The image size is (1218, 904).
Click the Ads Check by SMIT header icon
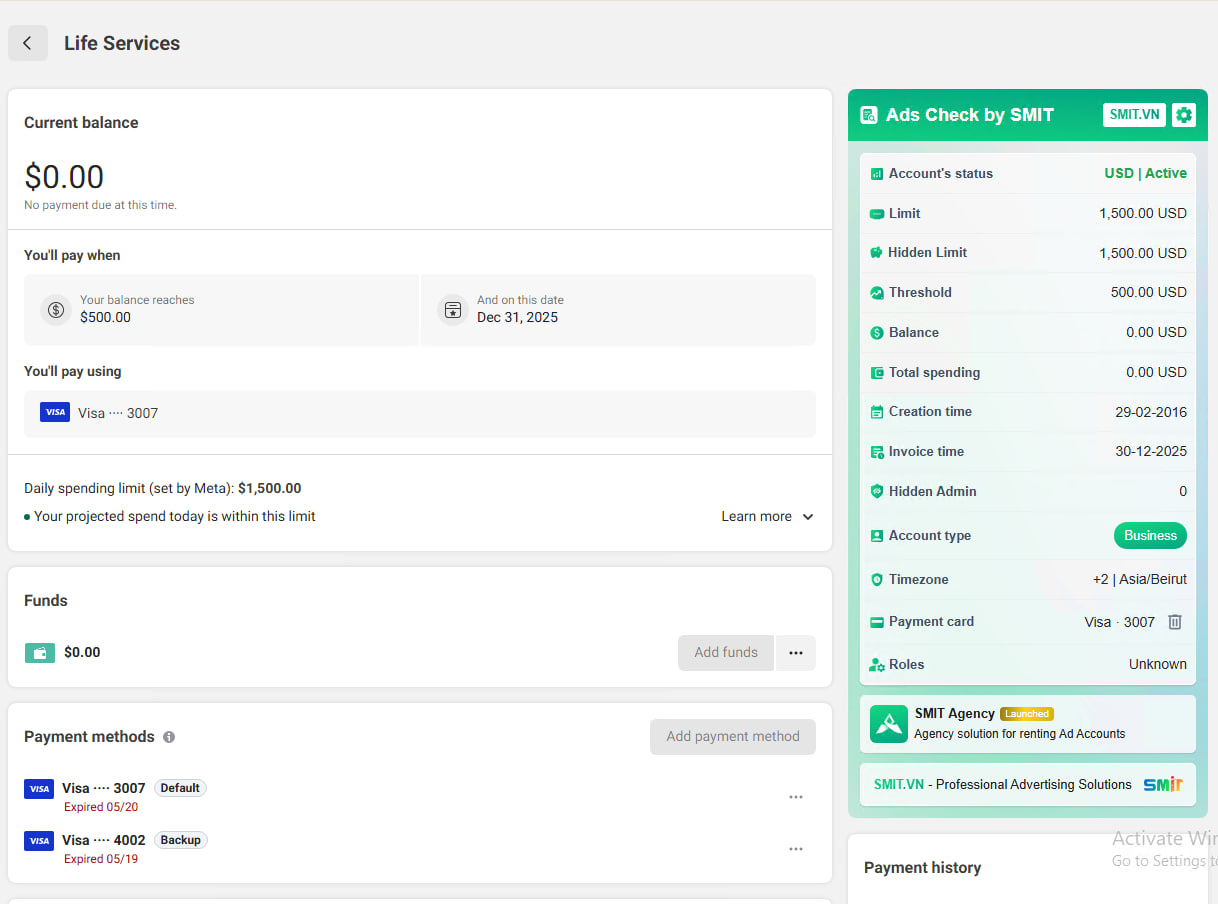click(x=869, y=115)
